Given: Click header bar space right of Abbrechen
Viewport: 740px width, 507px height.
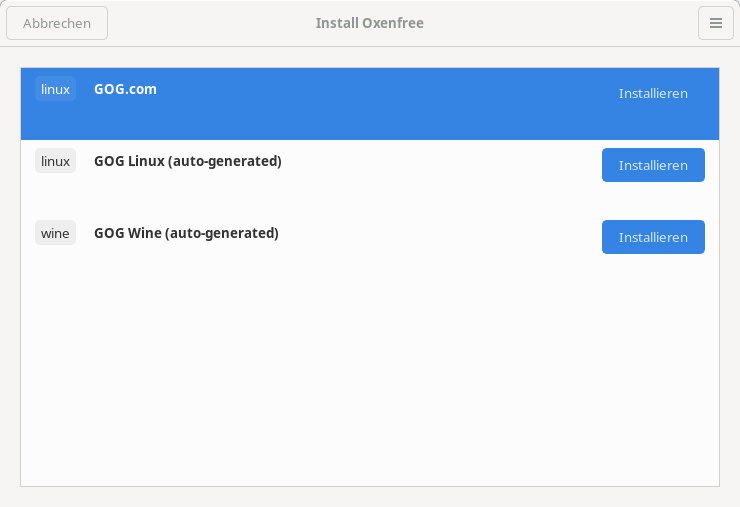Looking at the screenshot, I should (200, 23).
